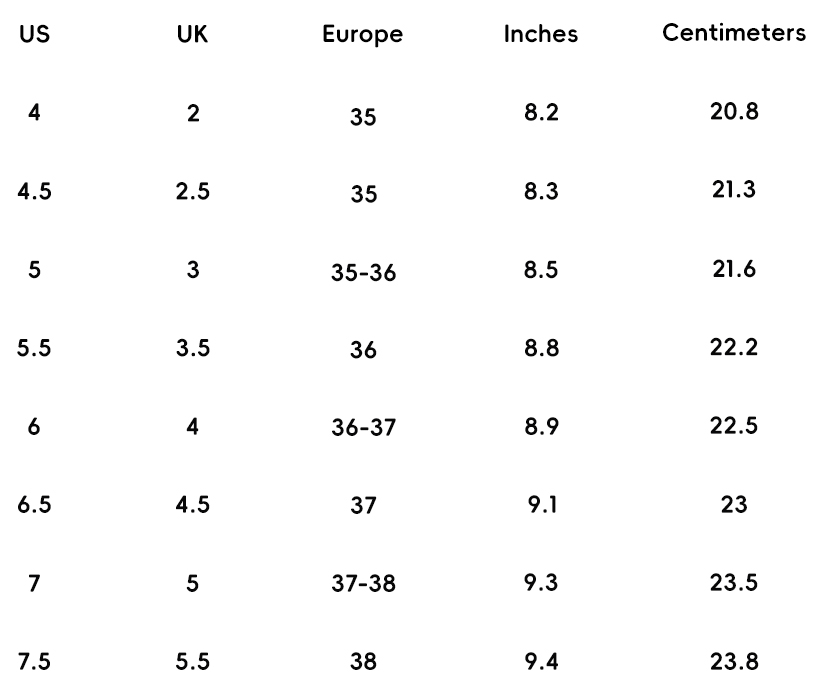Click Europe size 38 cell
Image resolution: width=822 pixels, height=686 pixels.
point(364,661)
